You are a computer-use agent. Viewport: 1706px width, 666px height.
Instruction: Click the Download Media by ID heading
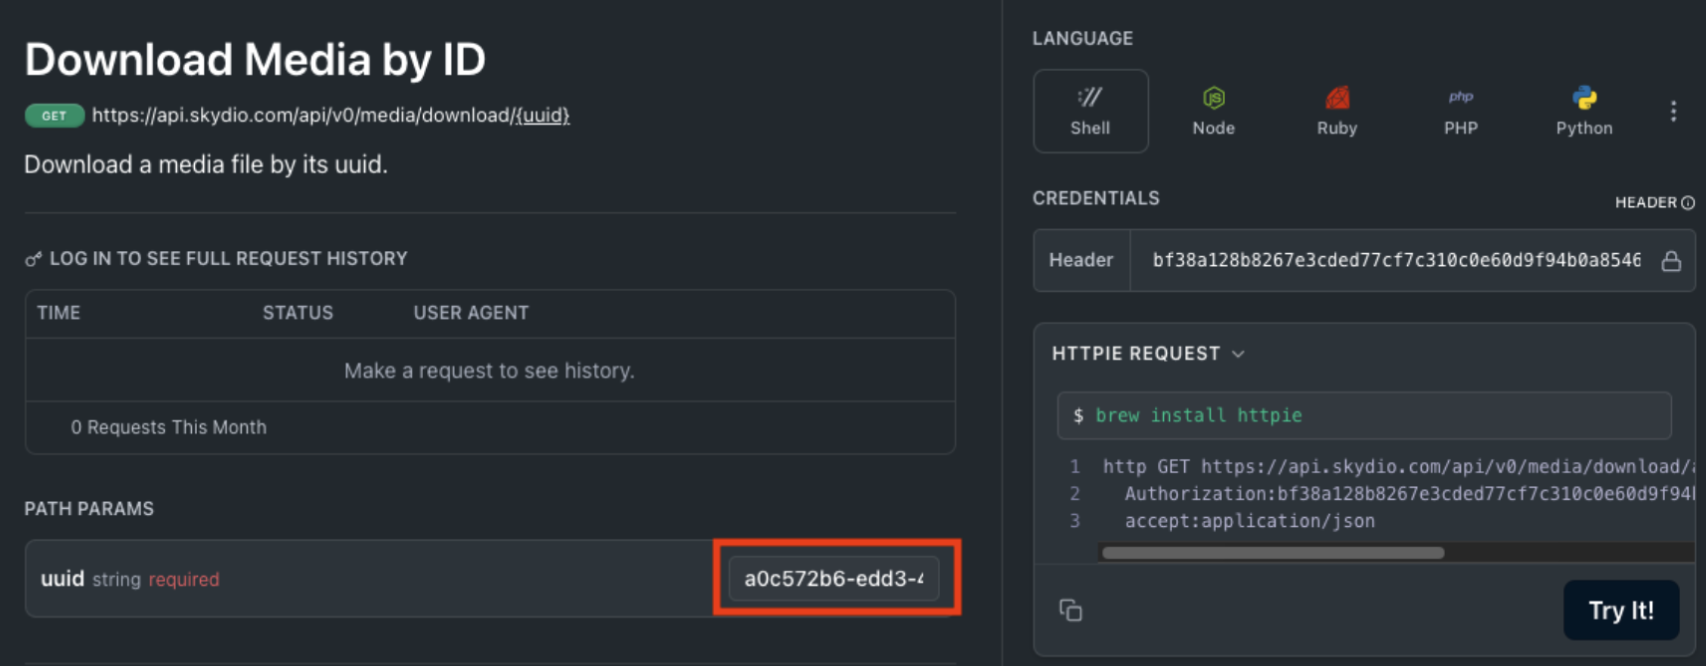tap(255, 60)
